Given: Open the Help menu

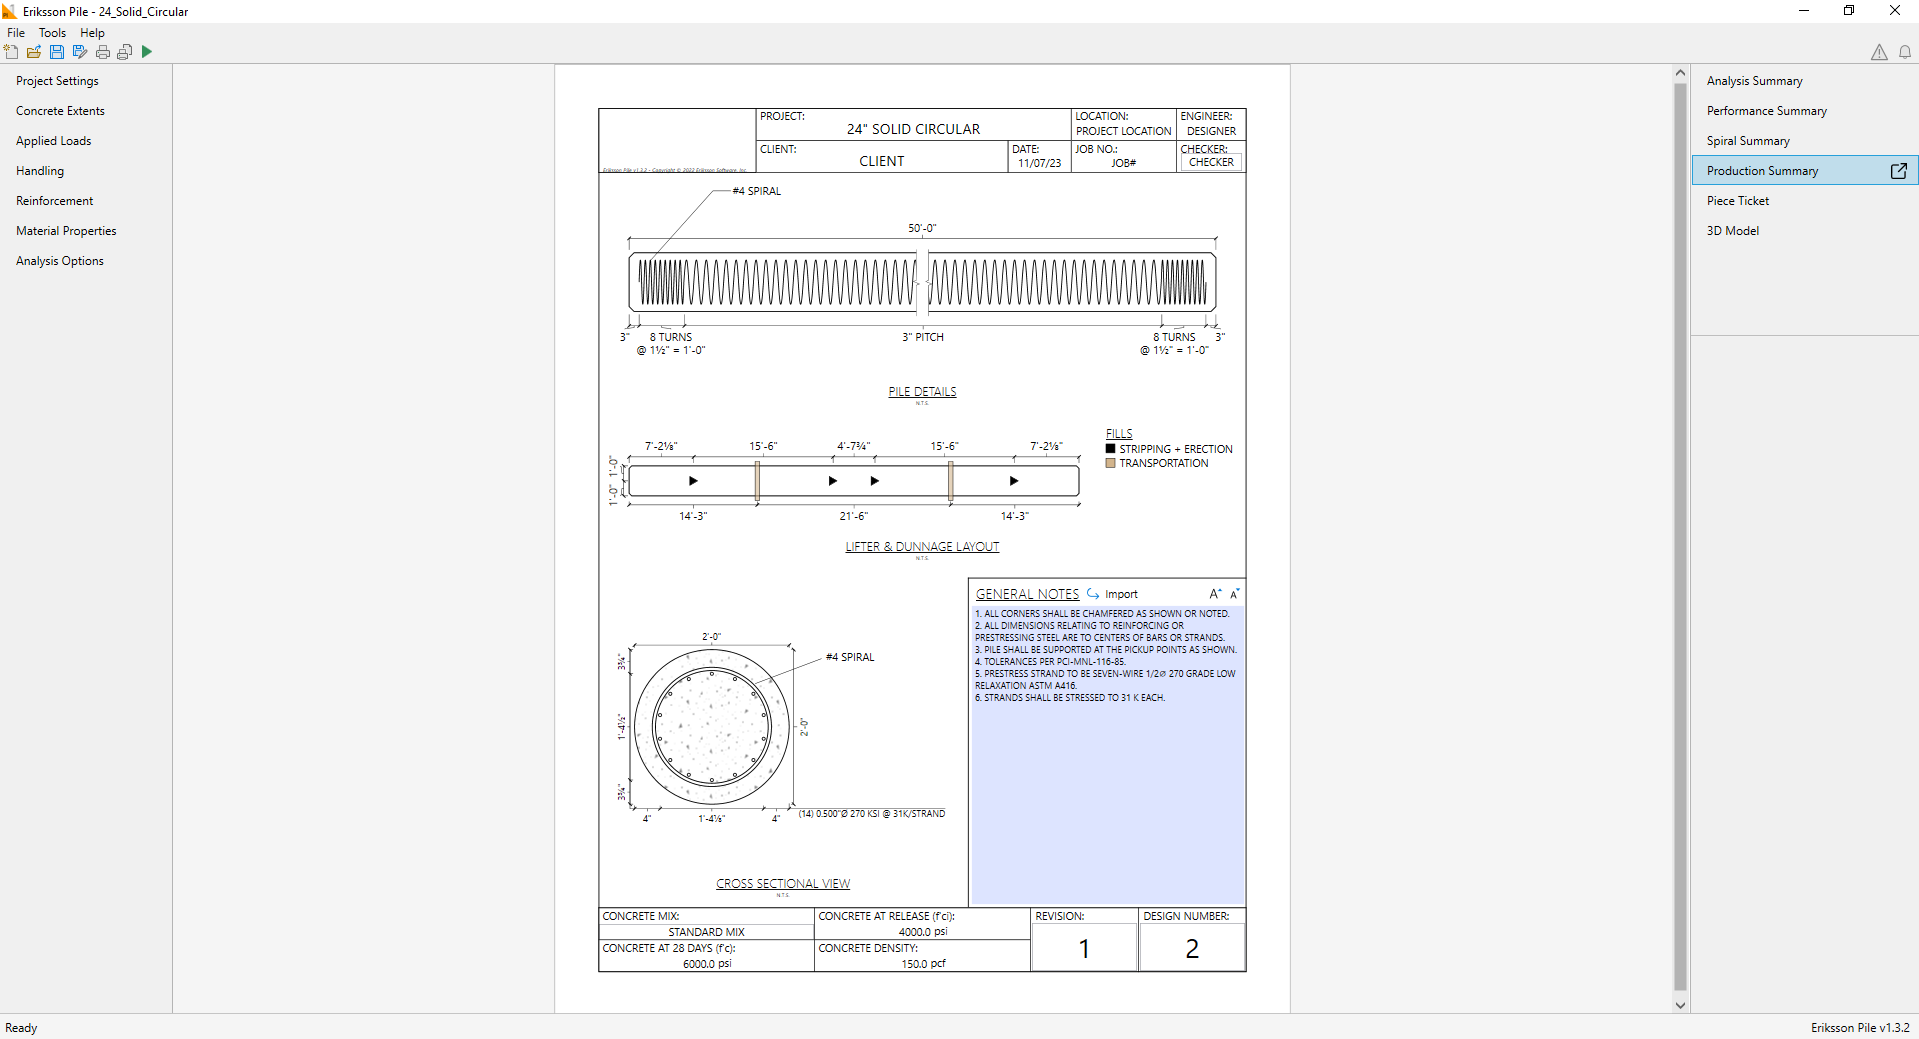Looking at the screenshot, I should (x=92, y=33).
